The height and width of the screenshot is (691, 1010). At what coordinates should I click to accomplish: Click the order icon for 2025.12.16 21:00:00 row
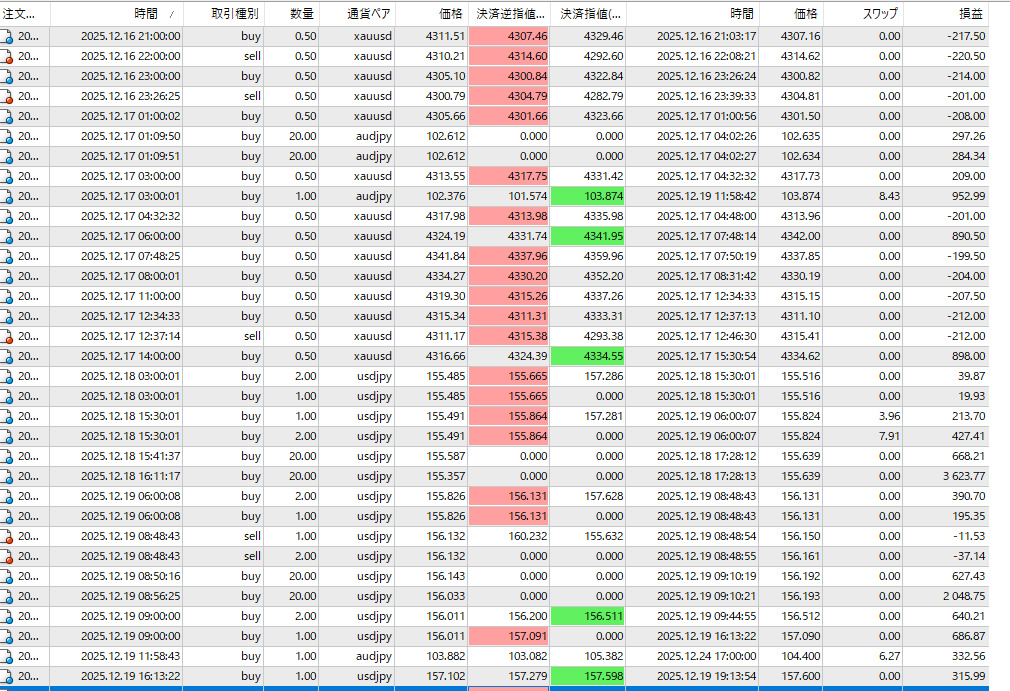6,37
